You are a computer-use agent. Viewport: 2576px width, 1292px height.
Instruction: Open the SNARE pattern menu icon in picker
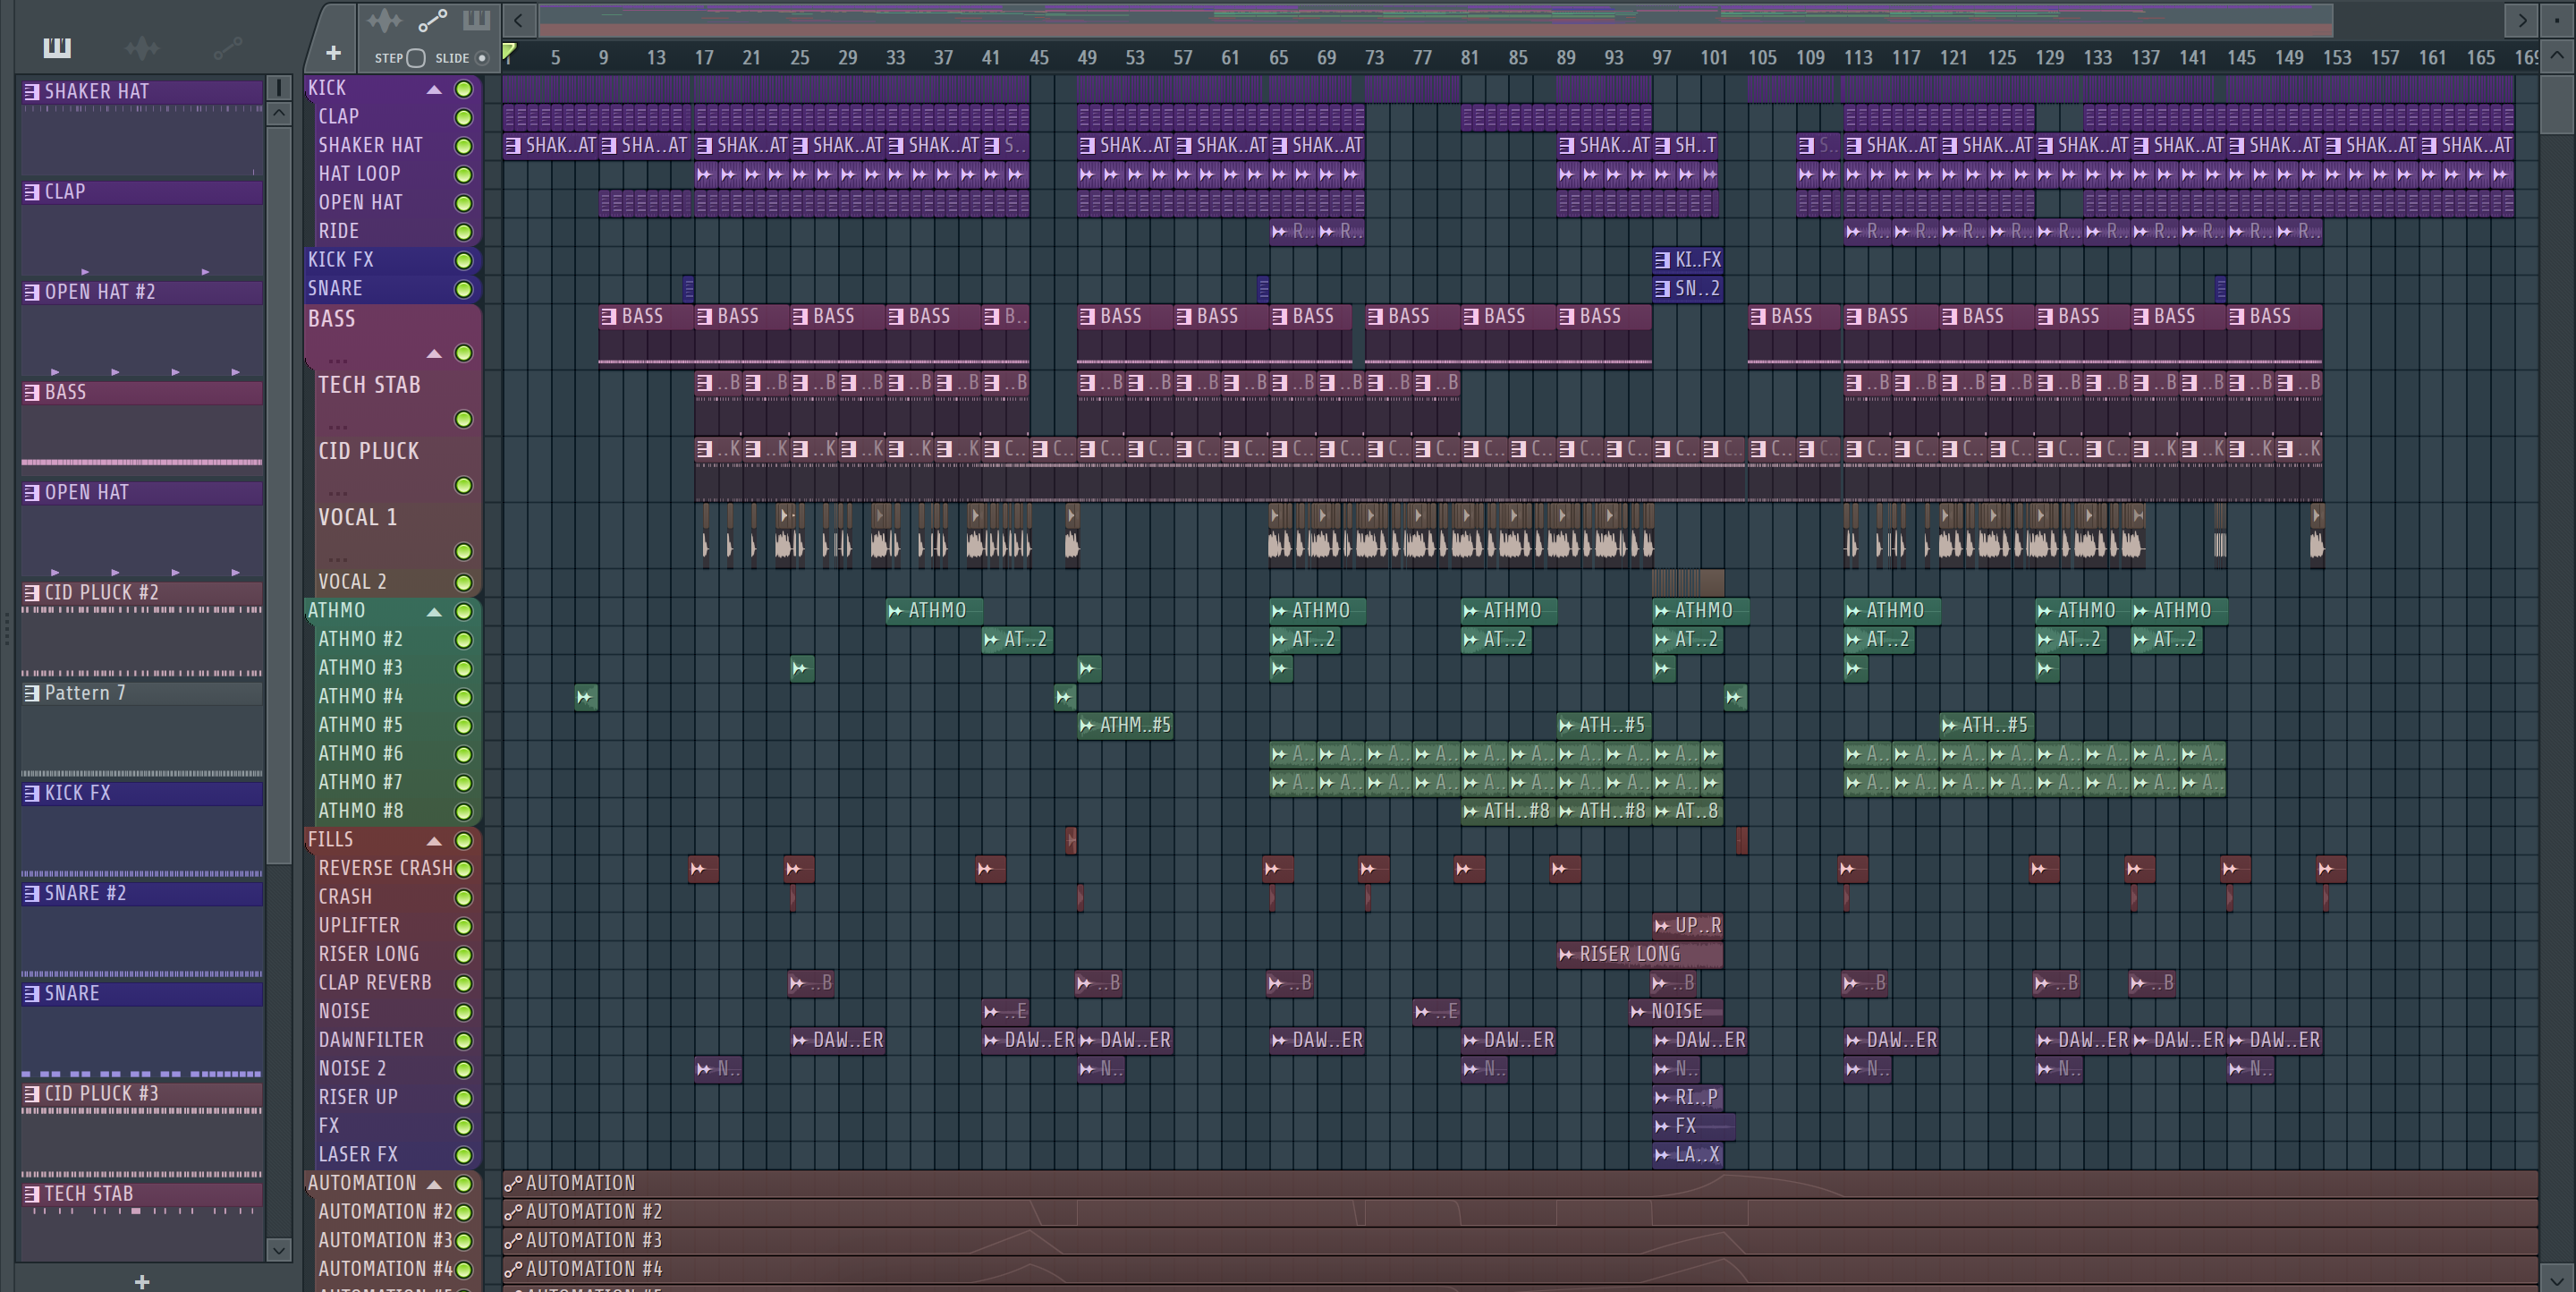click(x=32, y=994)
